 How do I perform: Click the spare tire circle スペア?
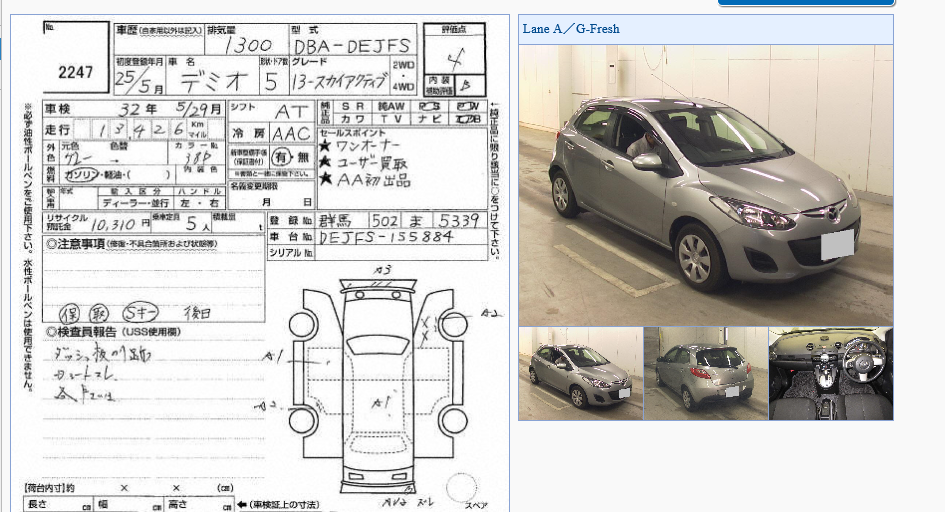click(462, 487)
